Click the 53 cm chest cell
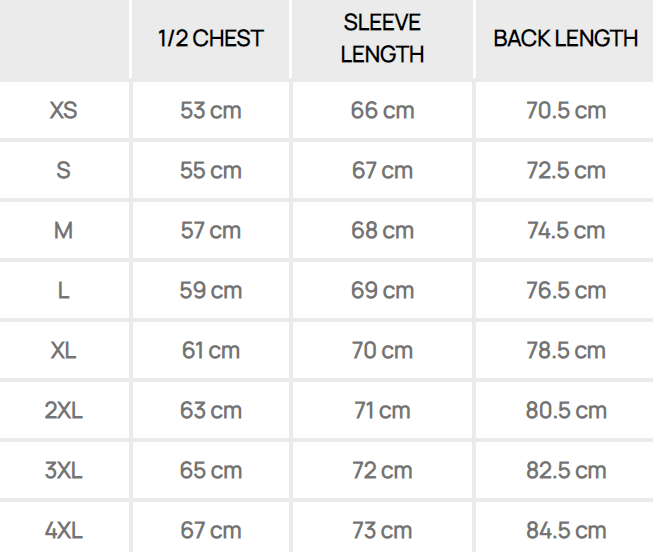This screenshot has width=653, height=552. [x=211, y=110]
